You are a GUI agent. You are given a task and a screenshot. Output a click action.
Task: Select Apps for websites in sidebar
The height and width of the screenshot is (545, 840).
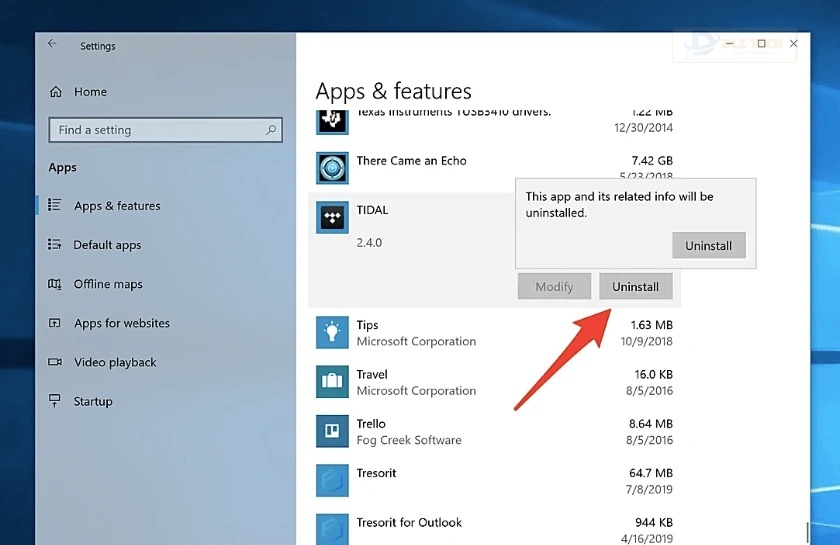(x=121, y=323)
